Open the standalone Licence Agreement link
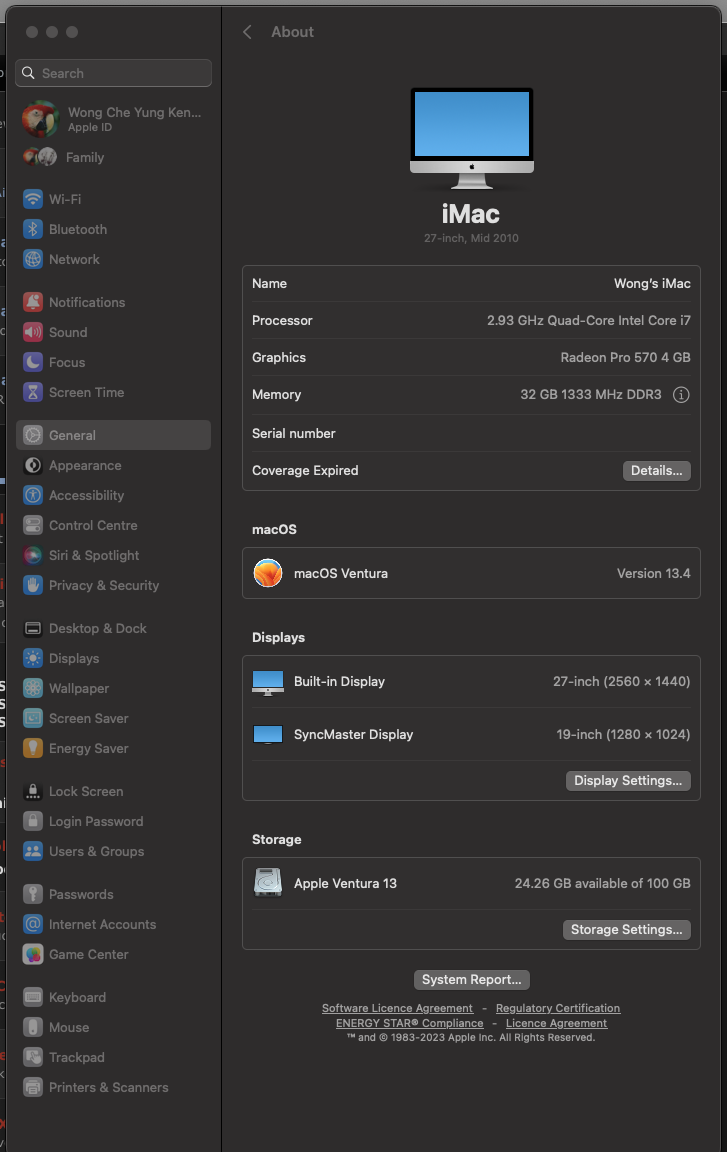Screen dimensions: 727x1152 [557, 1023]
